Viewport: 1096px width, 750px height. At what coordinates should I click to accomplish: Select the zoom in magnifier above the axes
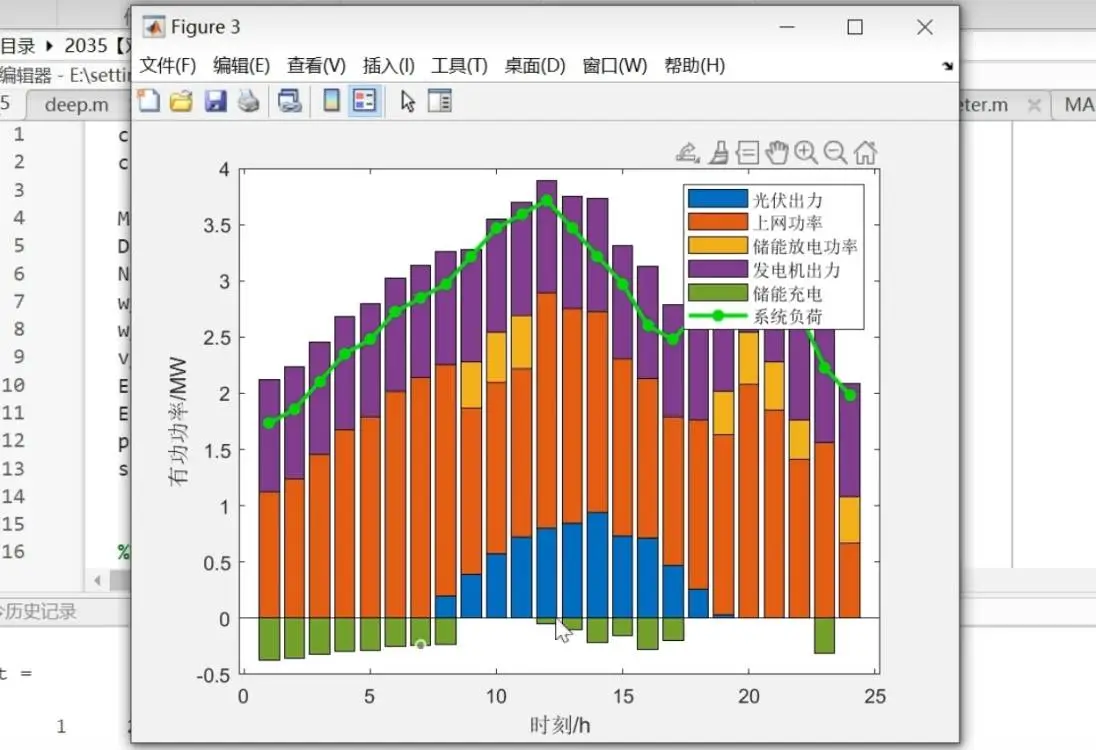coord(806,152)
